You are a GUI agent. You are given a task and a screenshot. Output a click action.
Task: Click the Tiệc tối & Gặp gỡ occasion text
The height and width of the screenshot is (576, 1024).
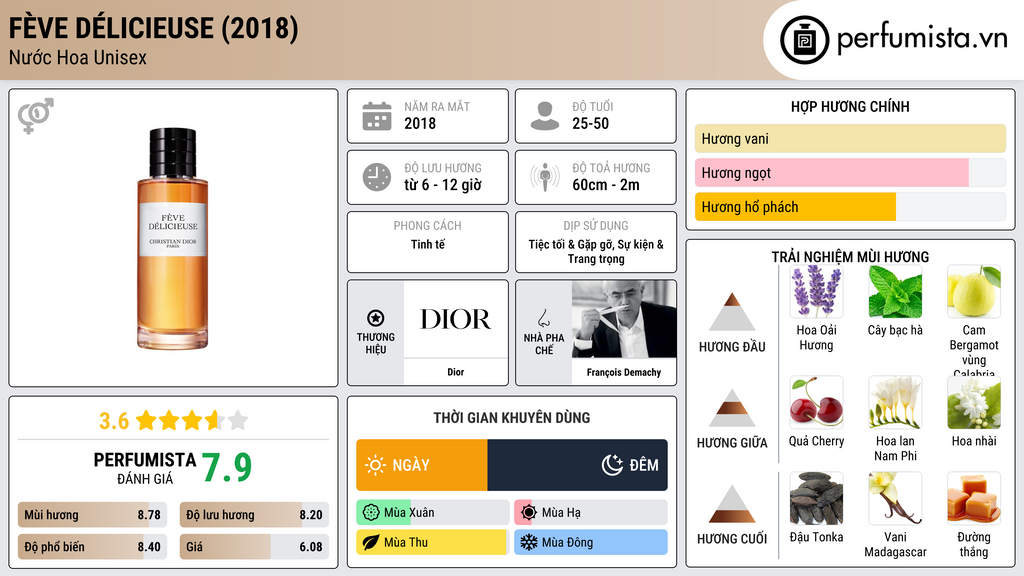(x=596, y=251)
